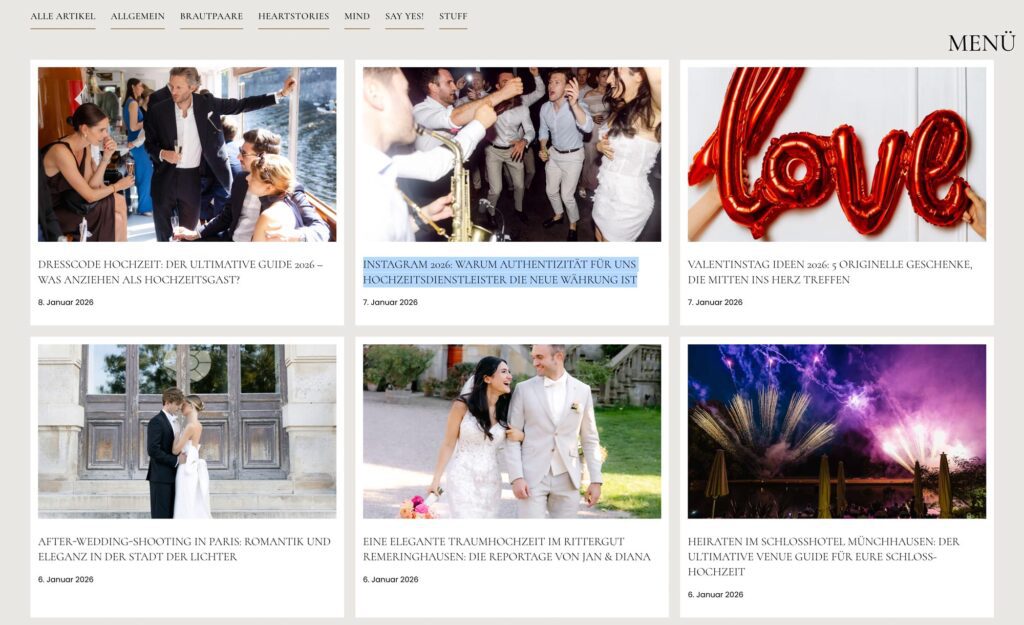This screenshot has width=1024, height=625.
Task: Click the bride and groom walking photo
Action: click(x=511, y=431)
